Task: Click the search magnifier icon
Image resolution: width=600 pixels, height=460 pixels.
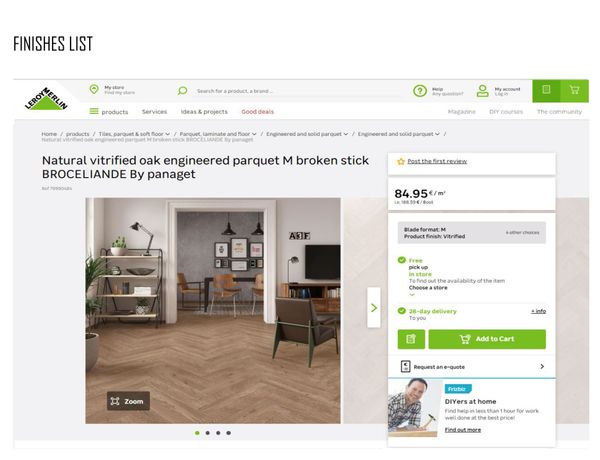Action: click(x=183, y=91)
